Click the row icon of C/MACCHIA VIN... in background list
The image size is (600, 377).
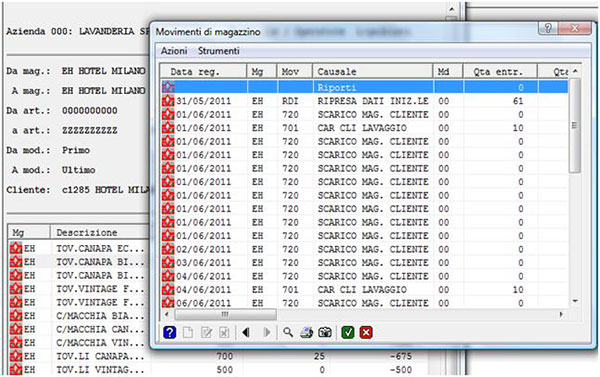[16, 343]
